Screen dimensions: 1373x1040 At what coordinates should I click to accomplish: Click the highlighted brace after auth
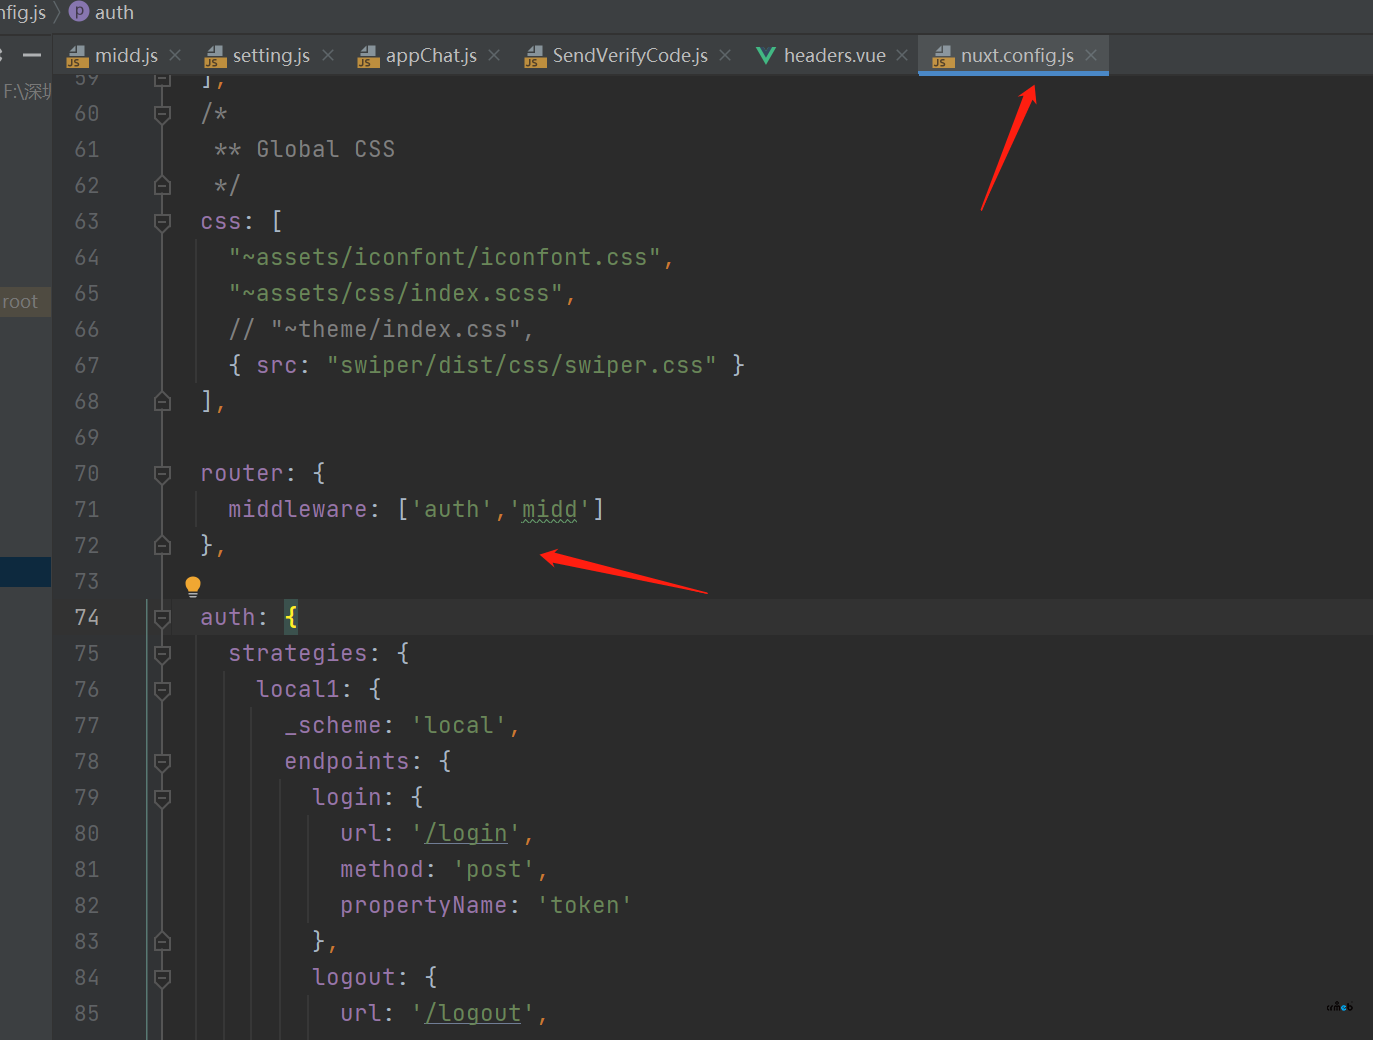coord(291,617)
